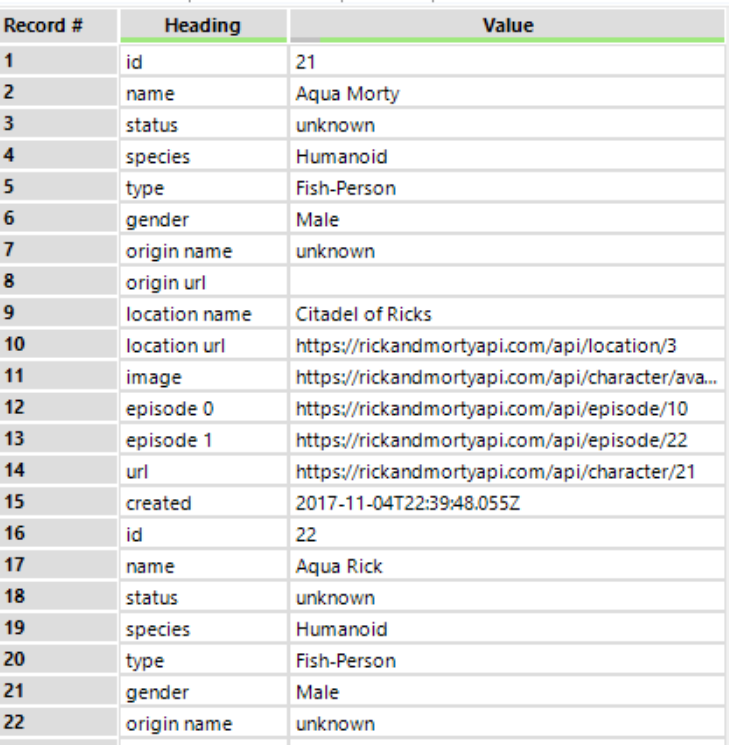This screenshot has width=729, height=745.
Task: Click the Value column header
Action: [507, 25]
